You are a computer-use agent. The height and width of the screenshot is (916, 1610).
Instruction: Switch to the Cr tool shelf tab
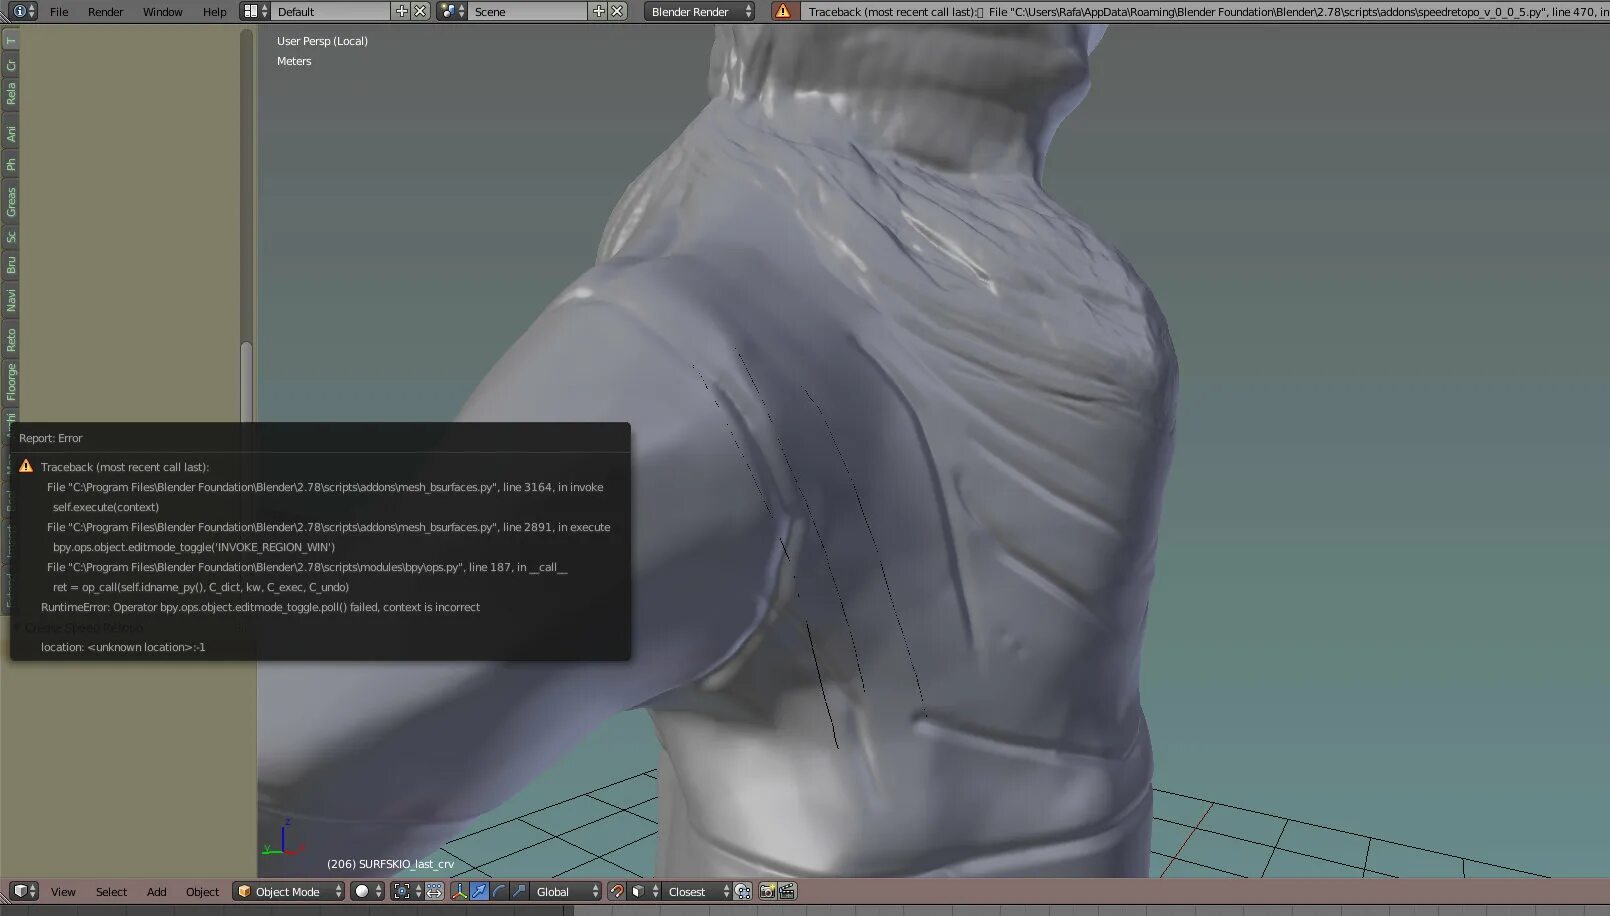[11, 65]
